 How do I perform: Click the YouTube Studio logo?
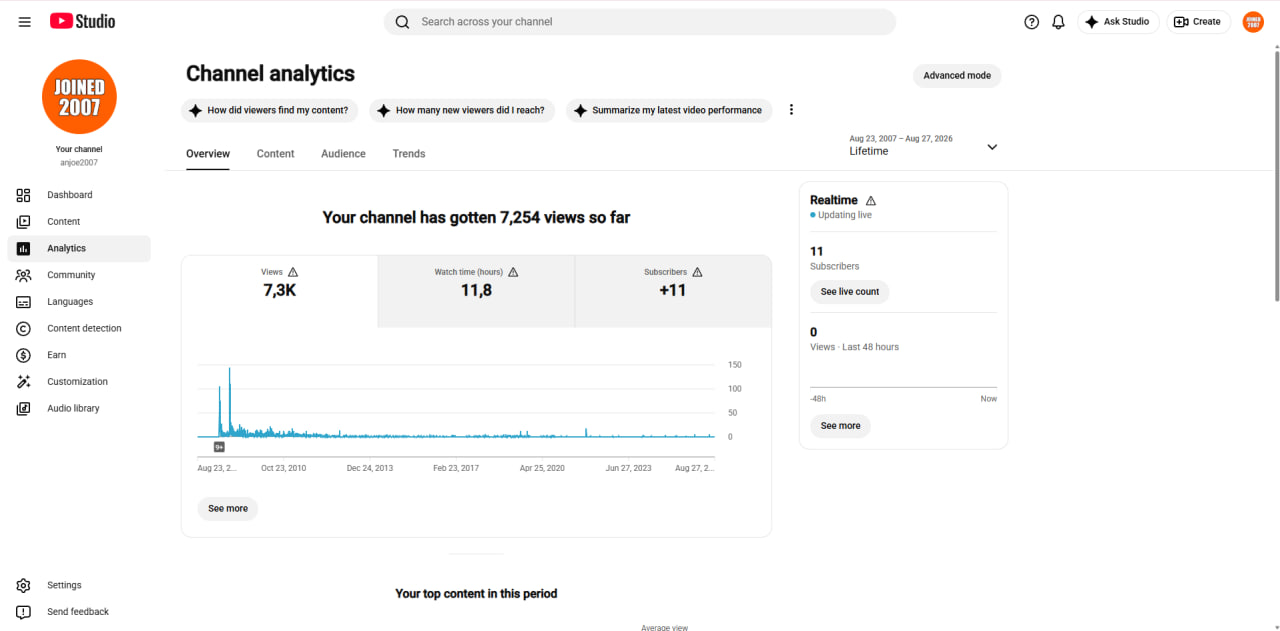82,21
